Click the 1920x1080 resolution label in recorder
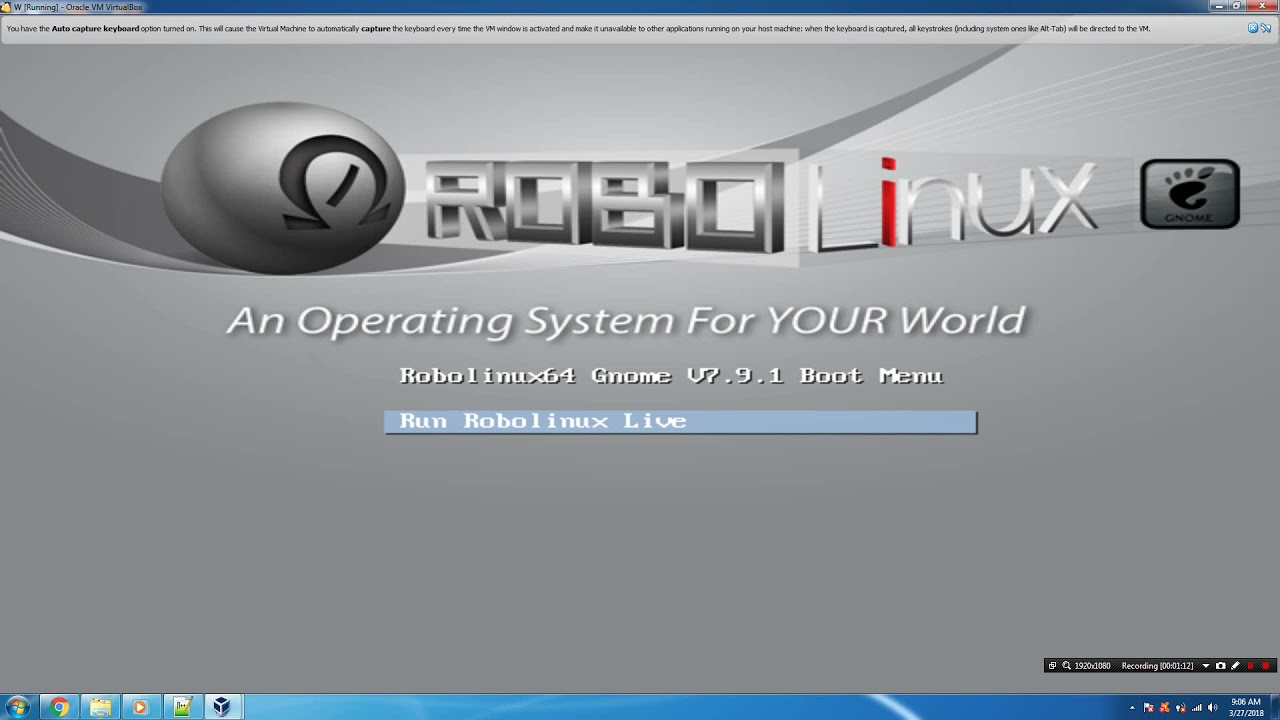1280x720 pixels. coord(1092,666)
